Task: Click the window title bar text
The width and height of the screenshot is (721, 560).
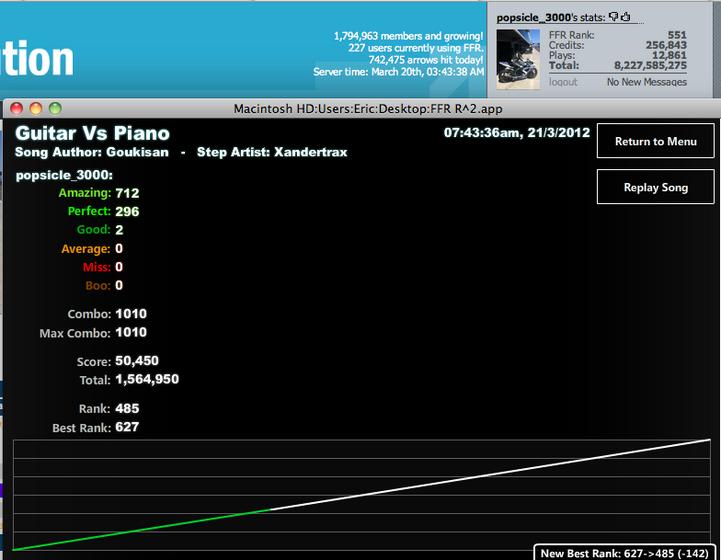Action: tap(368, 109)
